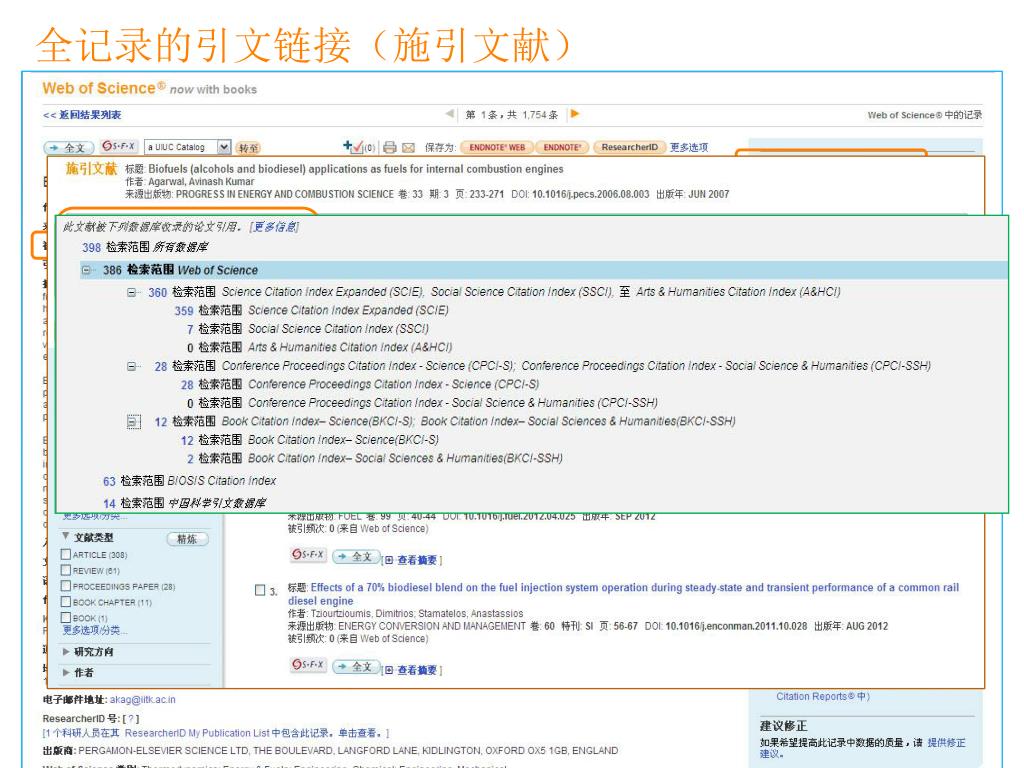Open 63 BIOSIS Citation Index link
The image size is (1024, 768).
pyautogui.click(x=109, y=481)
